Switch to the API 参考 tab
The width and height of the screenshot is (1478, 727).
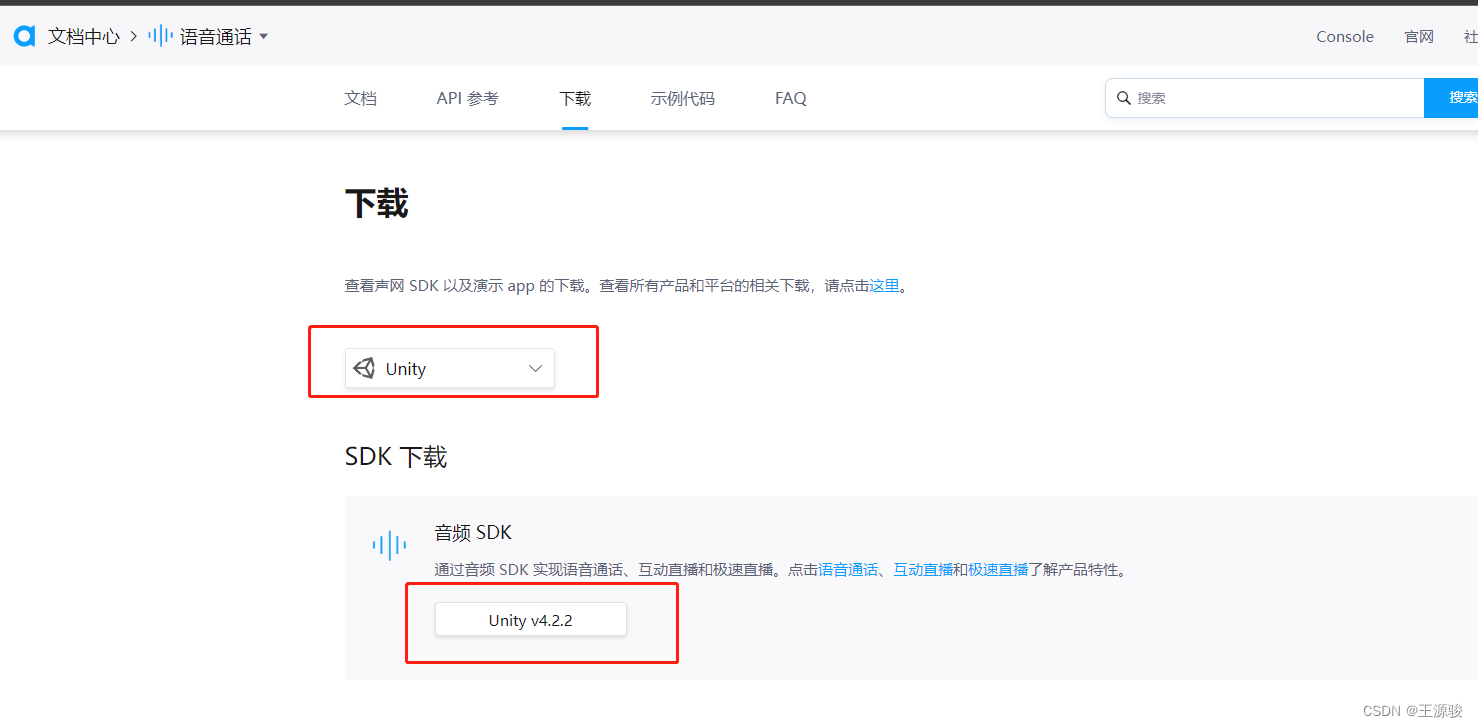[468, 98]
